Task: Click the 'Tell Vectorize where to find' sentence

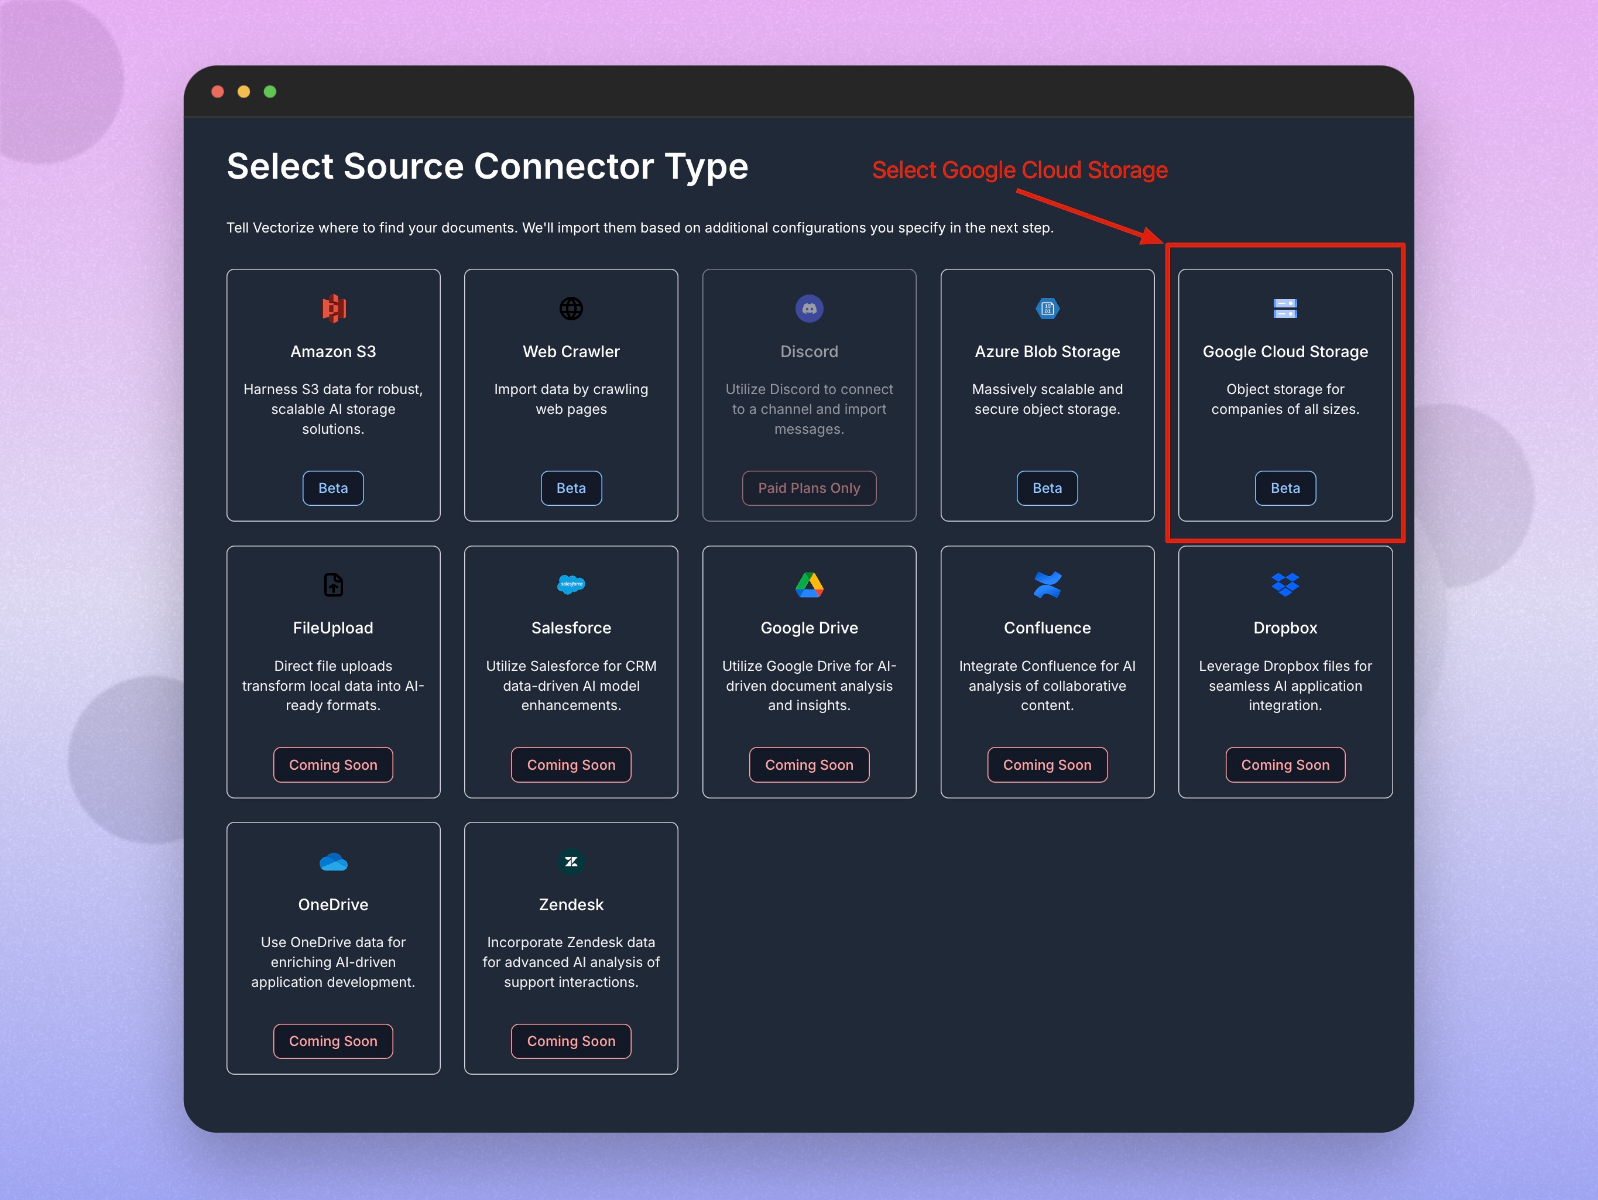Action: tap(640, 228)
